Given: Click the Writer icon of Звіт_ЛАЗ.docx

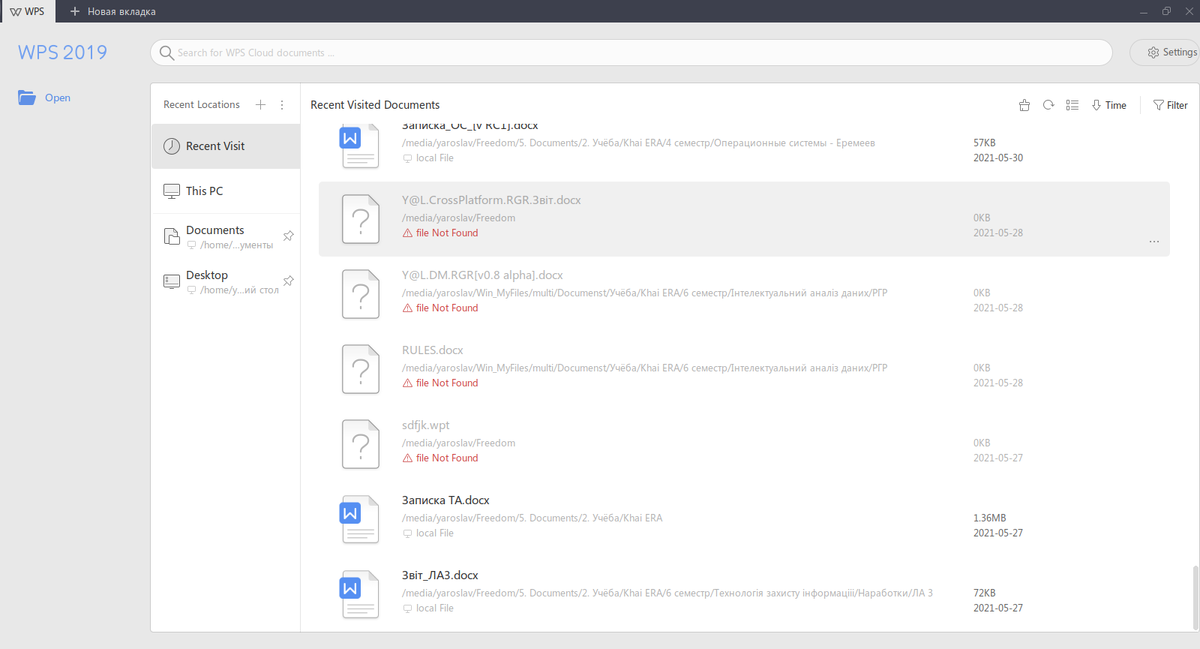Looking at the screenshot, I should click(x=360, y=594).
